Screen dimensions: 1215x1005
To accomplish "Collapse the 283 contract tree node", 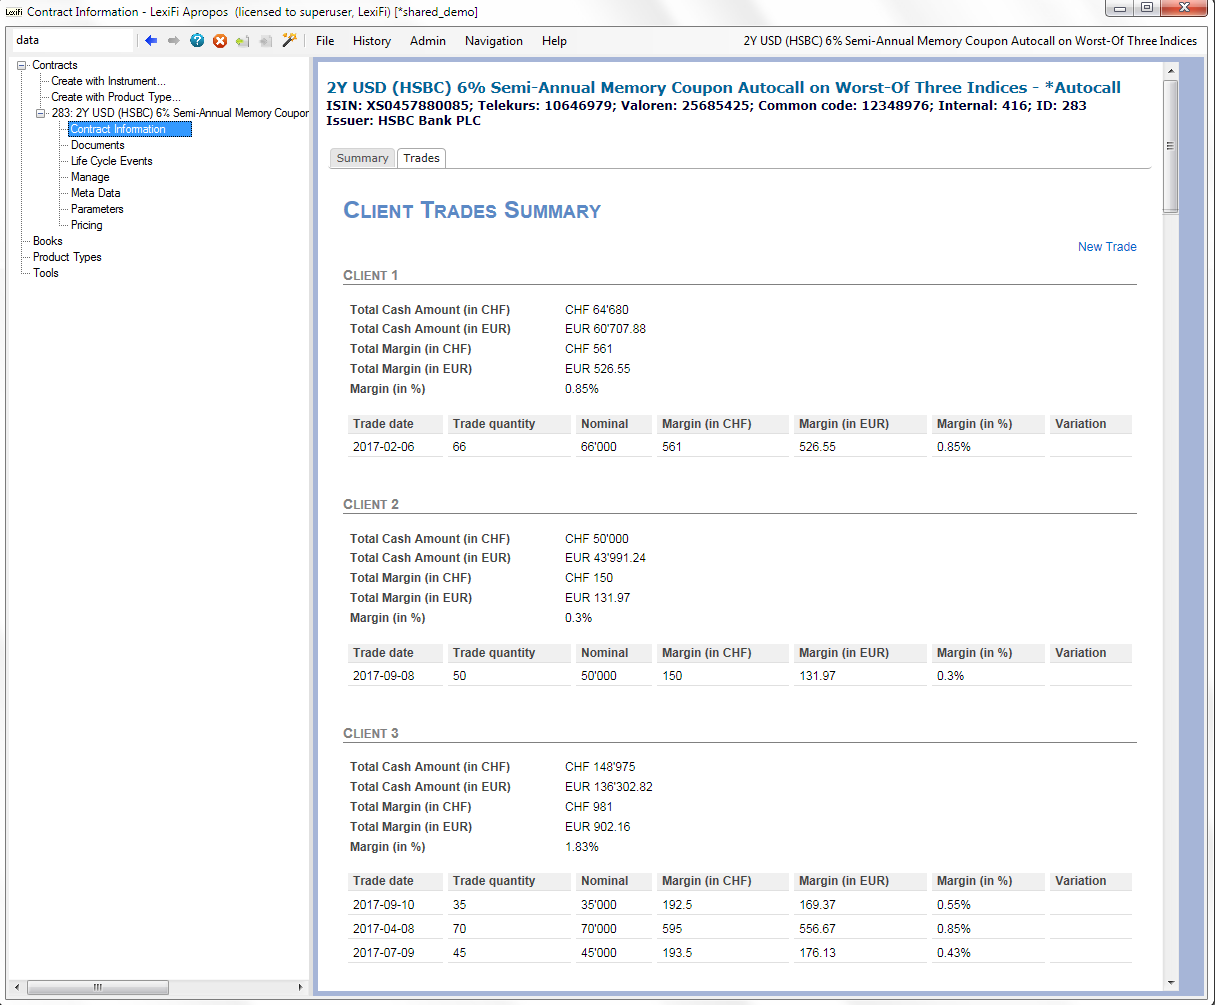I will pyautogui.click(x=41, y=113).
